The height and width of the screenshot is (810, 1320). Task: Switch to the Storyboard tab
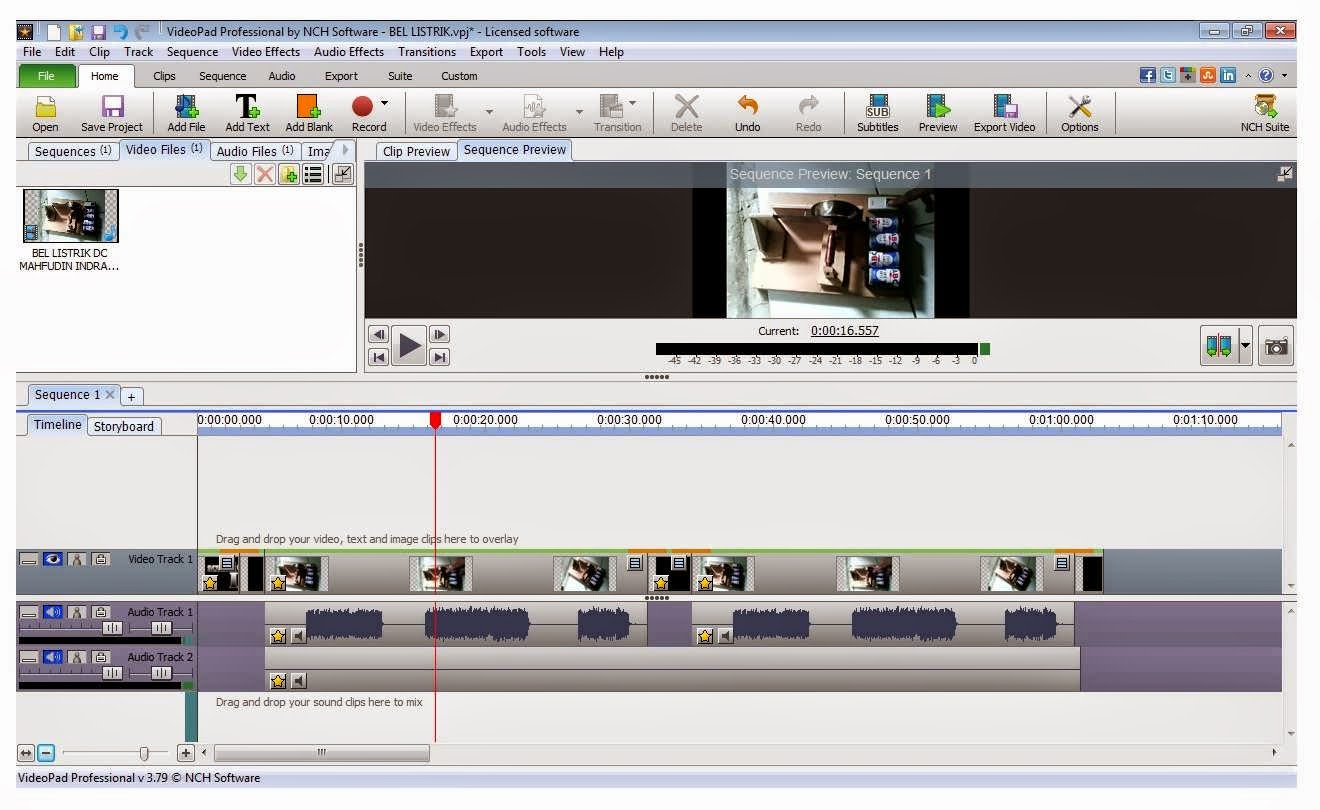[x=124, y=426]
